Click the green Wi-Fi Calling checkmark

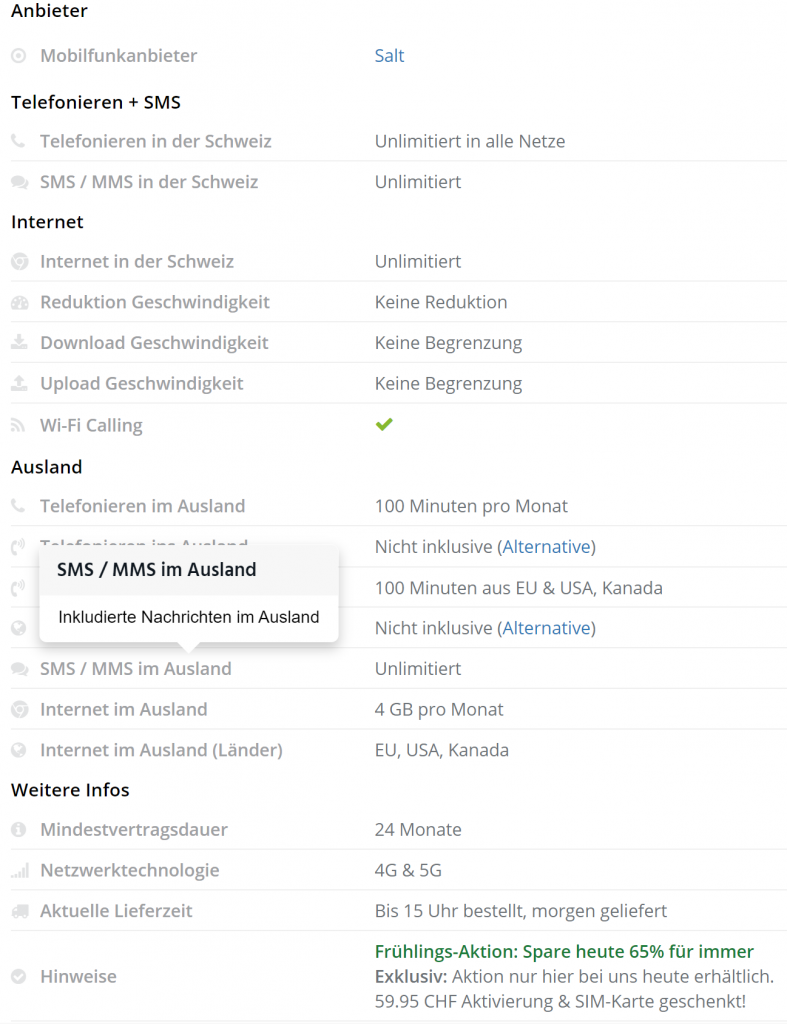point(384,425)
